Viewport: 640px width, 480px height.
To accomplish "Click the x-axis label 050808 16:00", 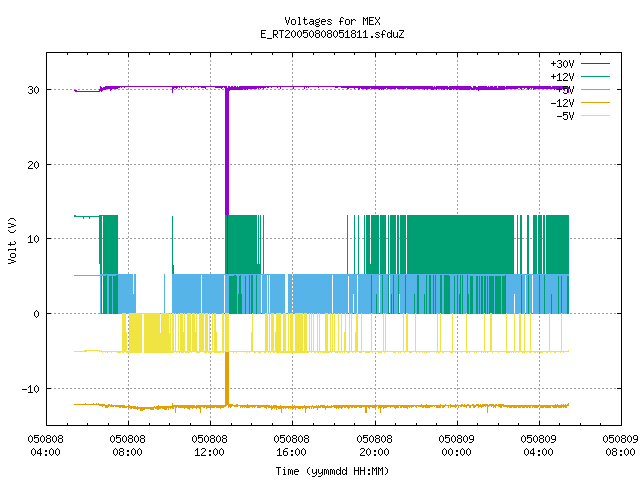I will (x=291, y=445).
